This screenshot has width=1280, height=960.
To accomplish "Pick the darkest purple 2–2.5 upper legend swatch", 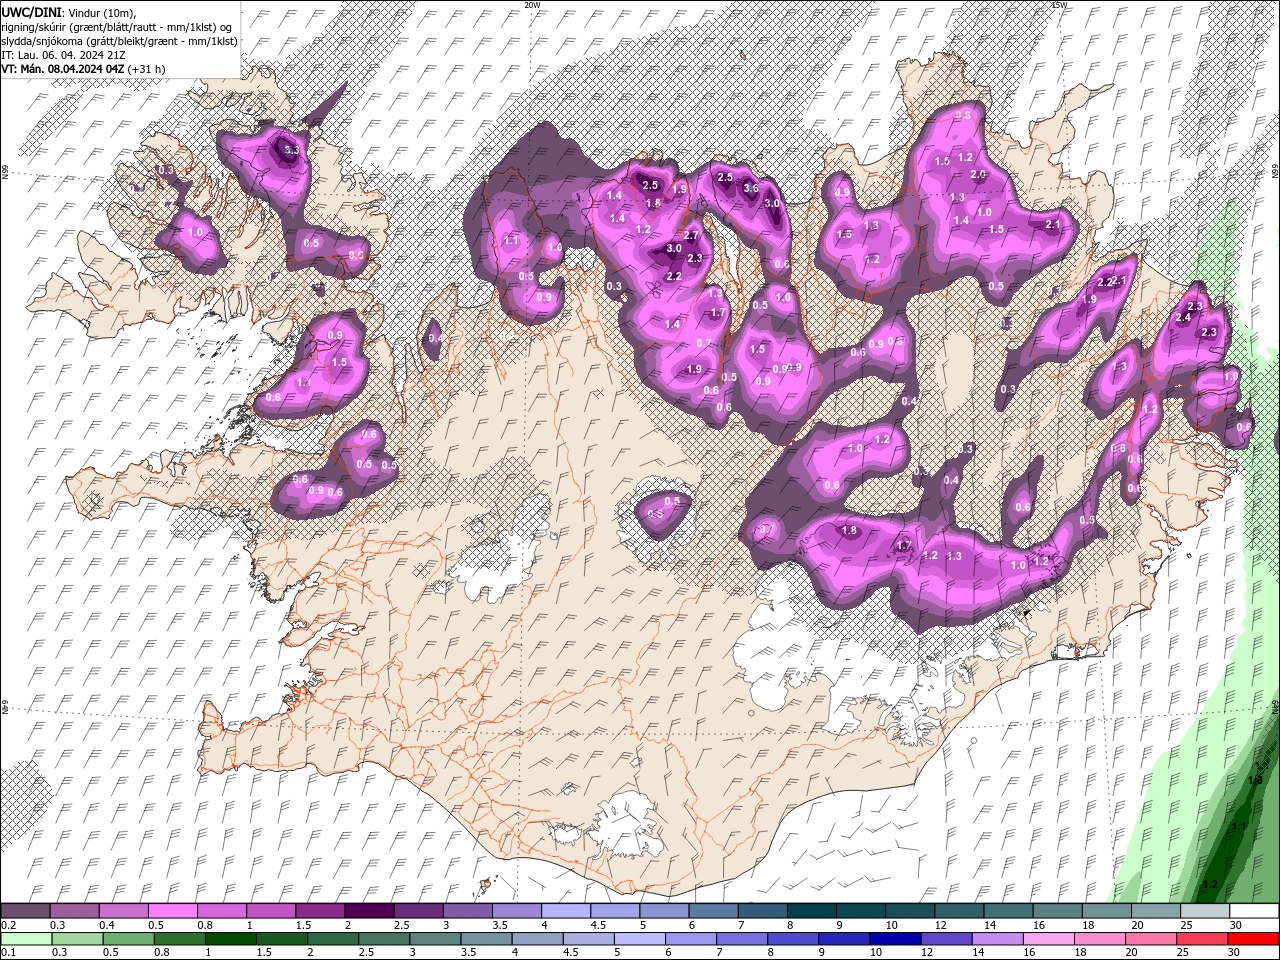I will 369,911.
